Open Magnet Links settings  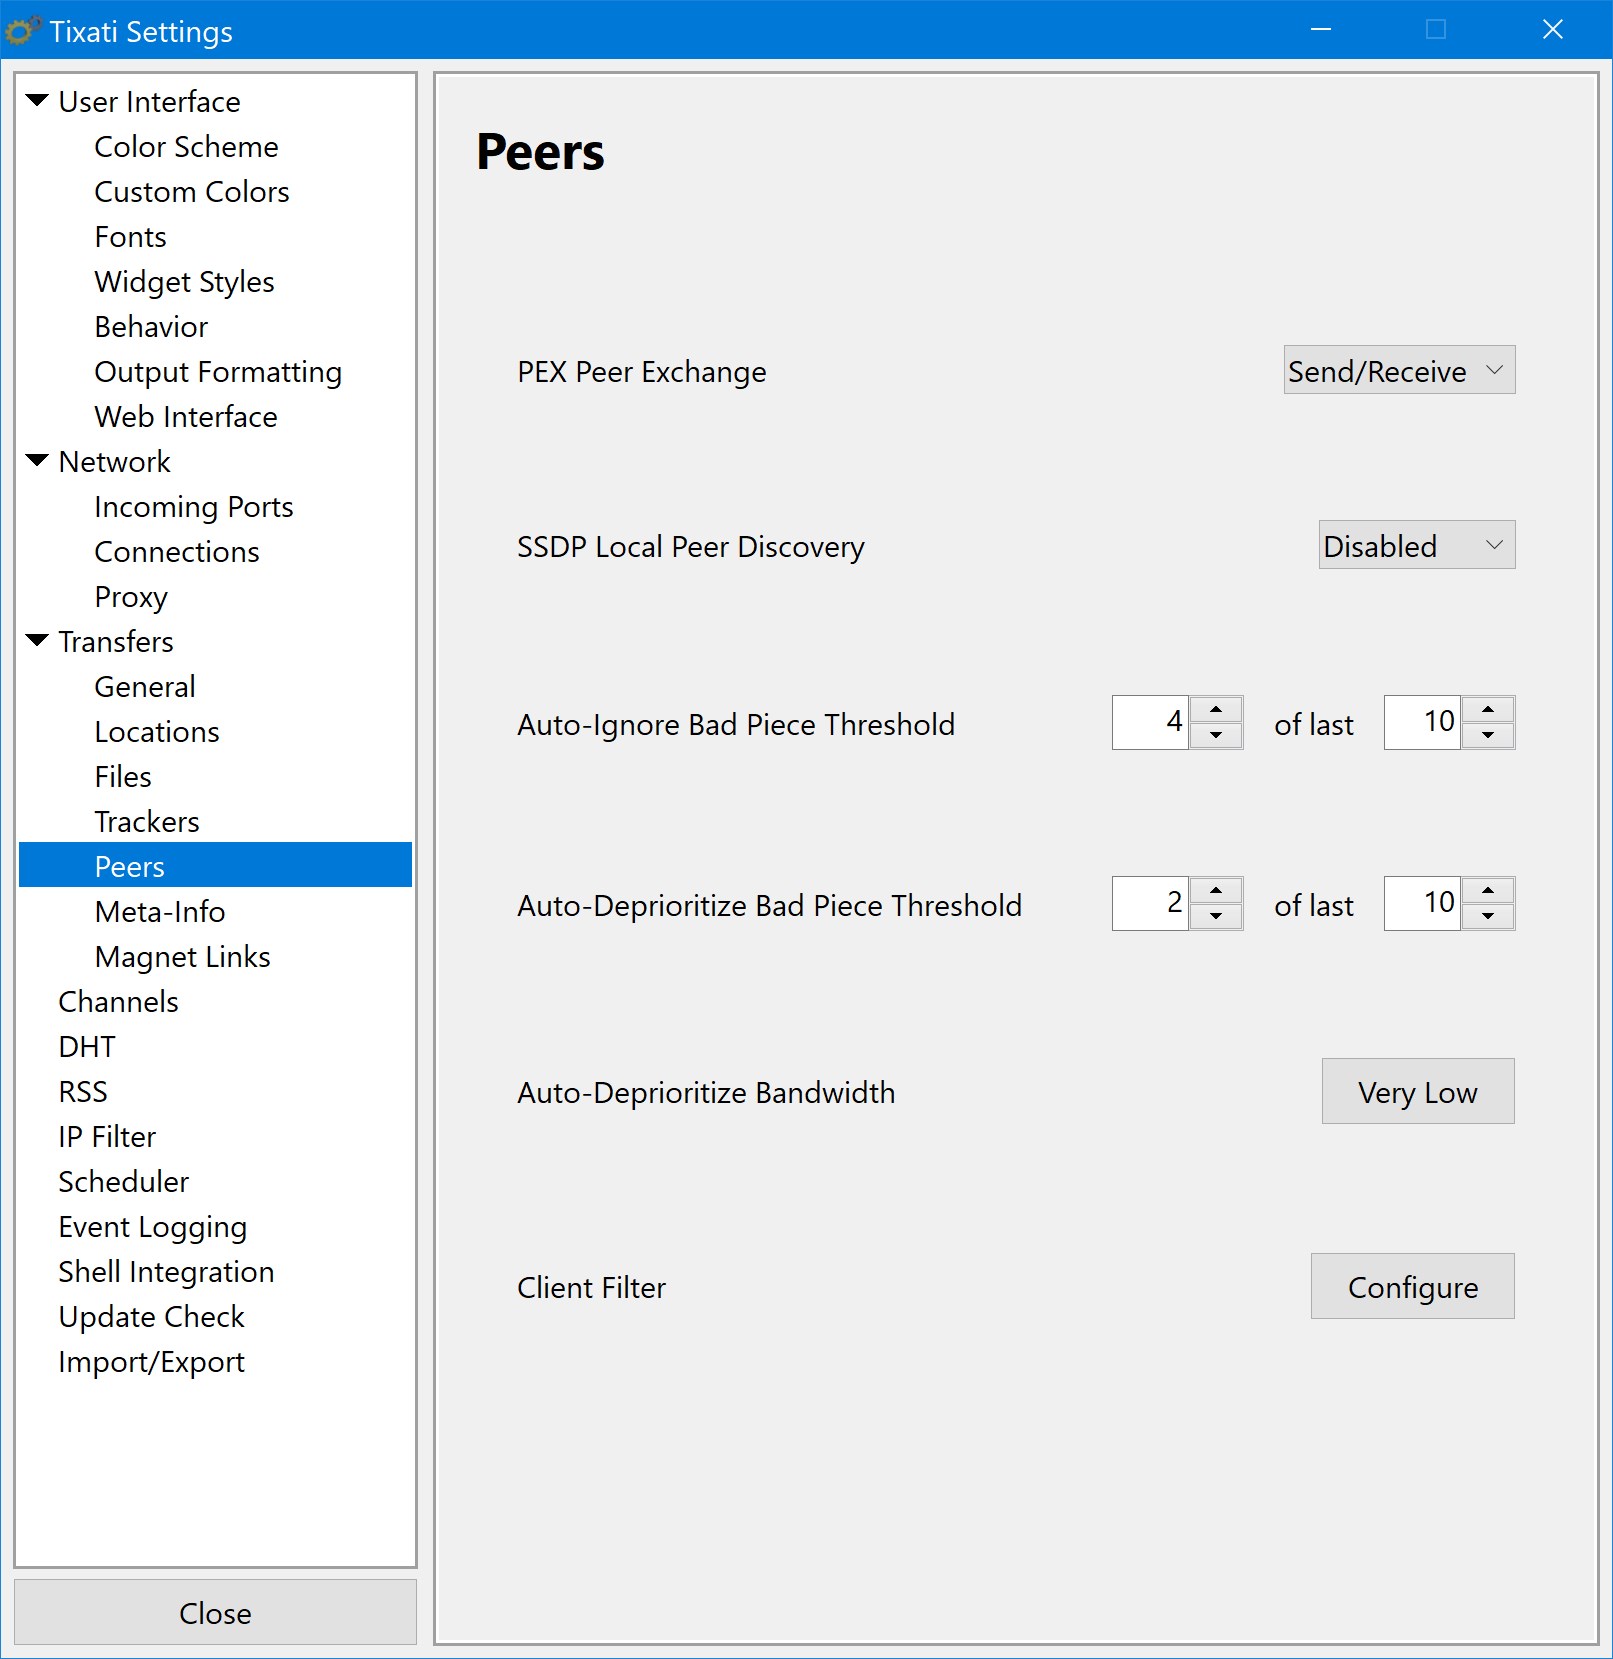pyautogui.click(x=183, y=956)
